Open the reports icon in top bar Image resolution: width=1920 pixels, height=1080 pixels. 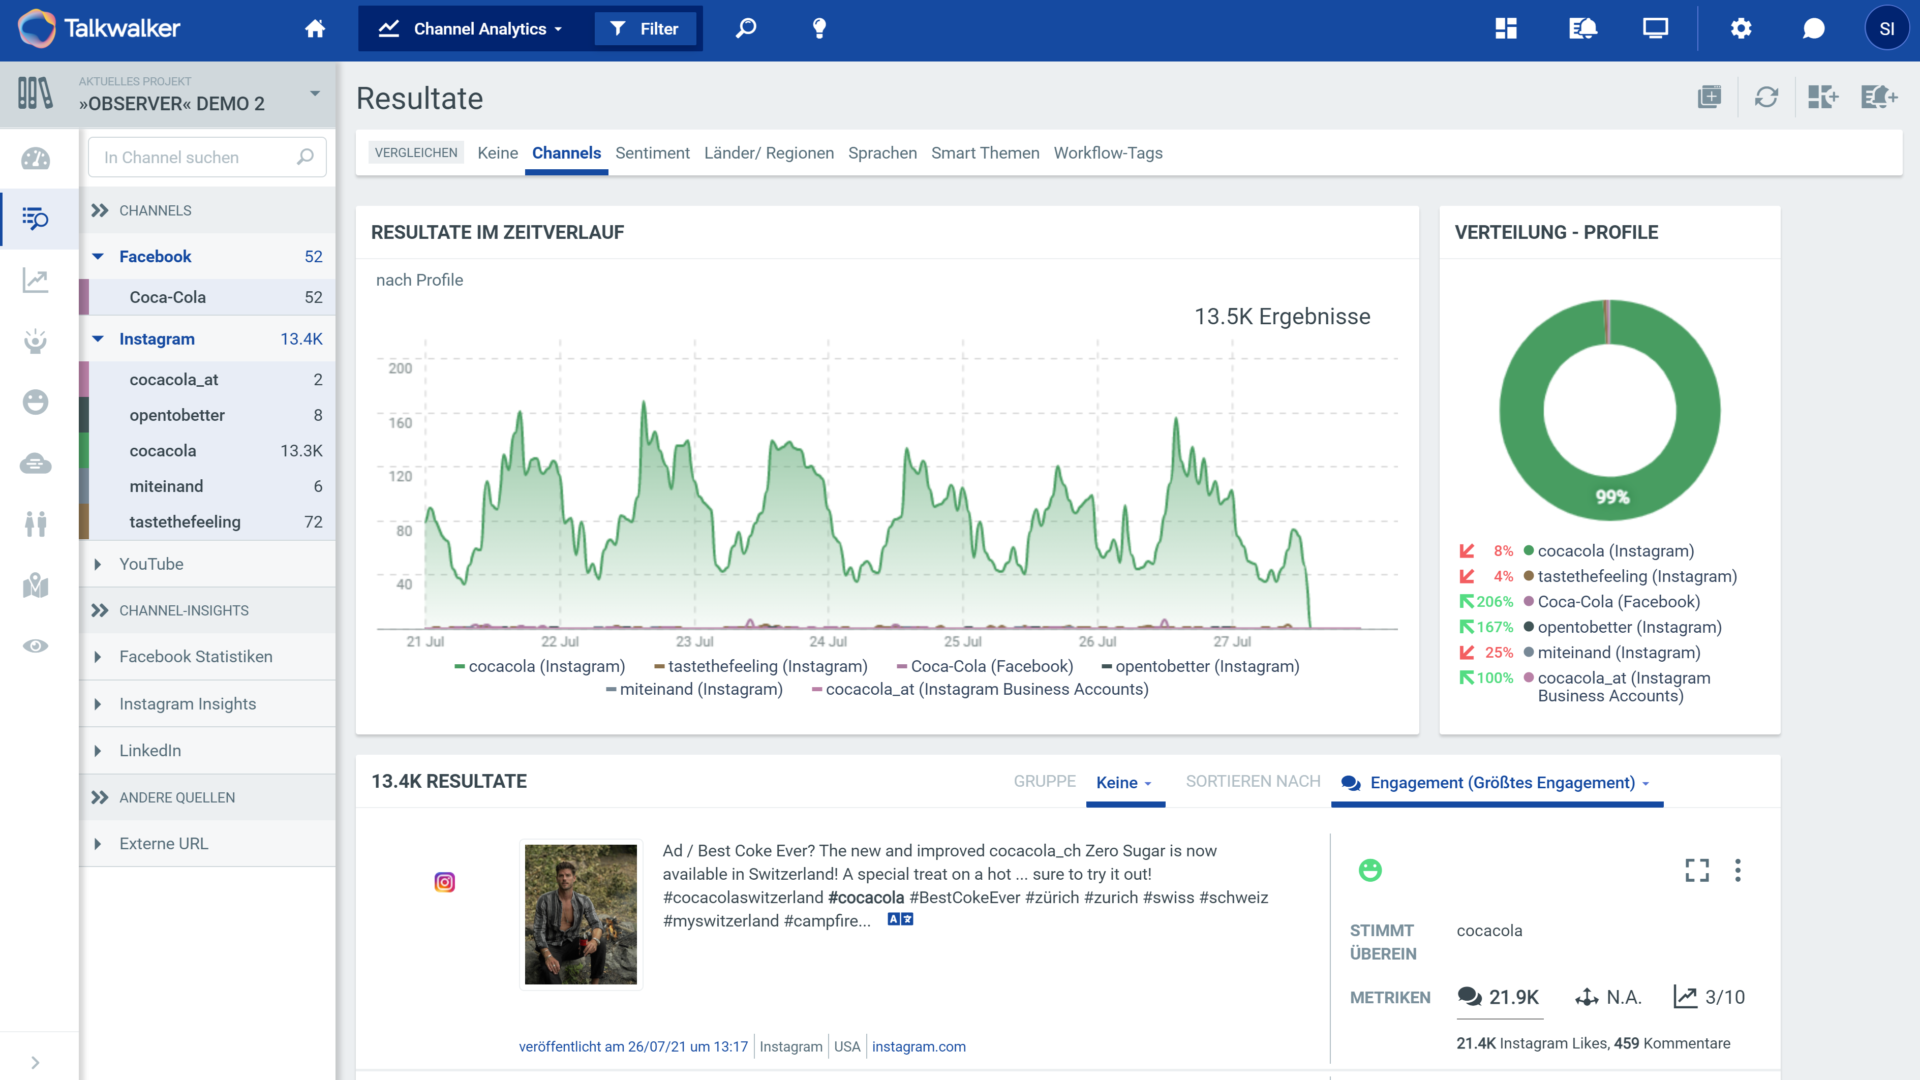(x=1583, y=29)
